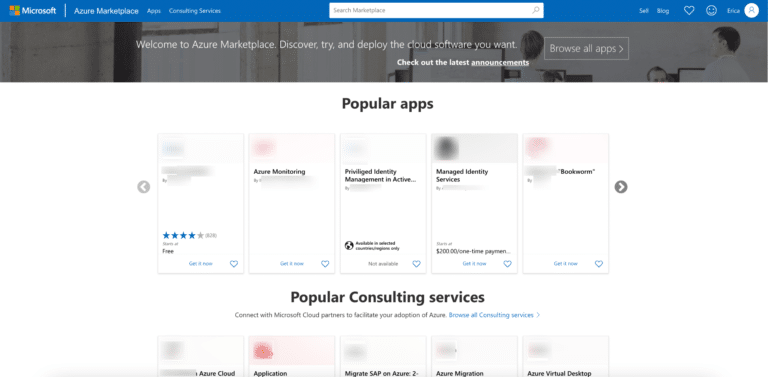Open Migrate SAP on Azure service card
768x377 pixels.
[x=383, y=356]
